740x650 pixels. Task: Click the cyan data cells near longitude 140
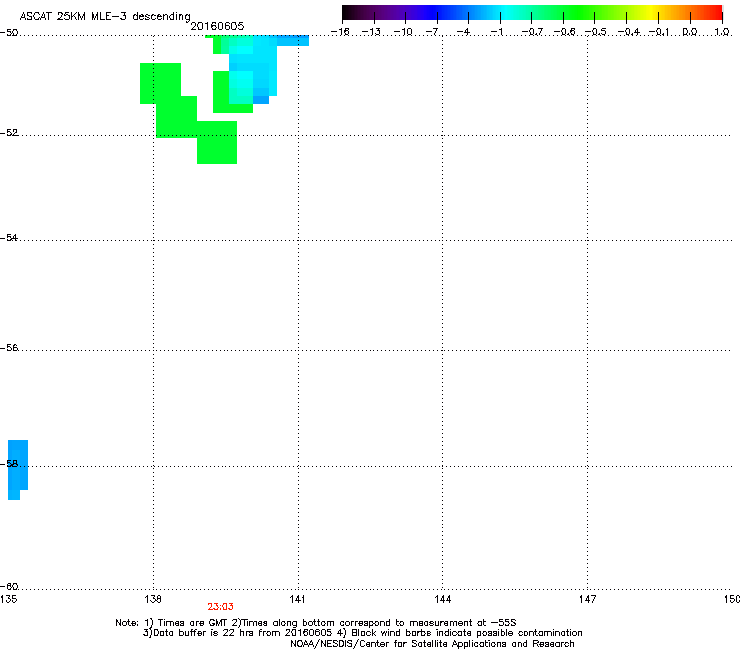253,71
